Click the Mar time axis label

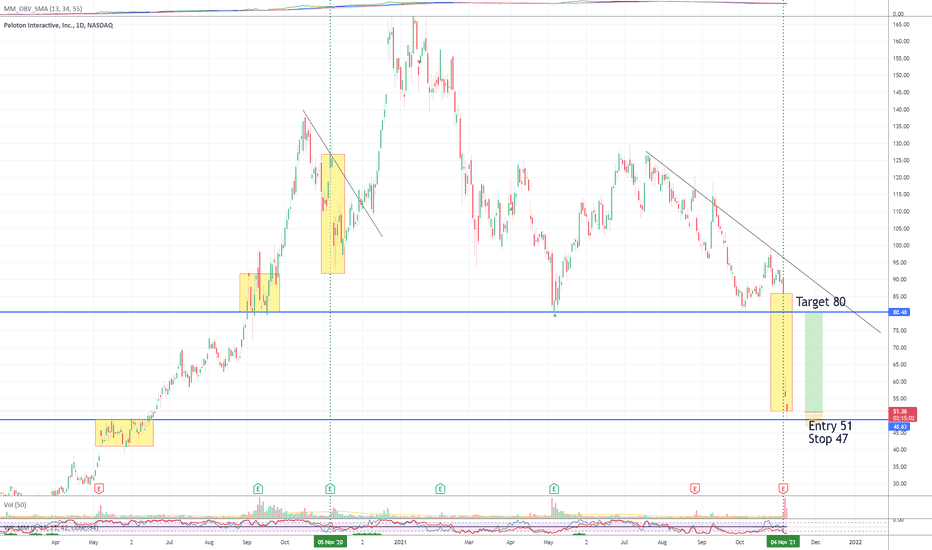tap(468, 542)
